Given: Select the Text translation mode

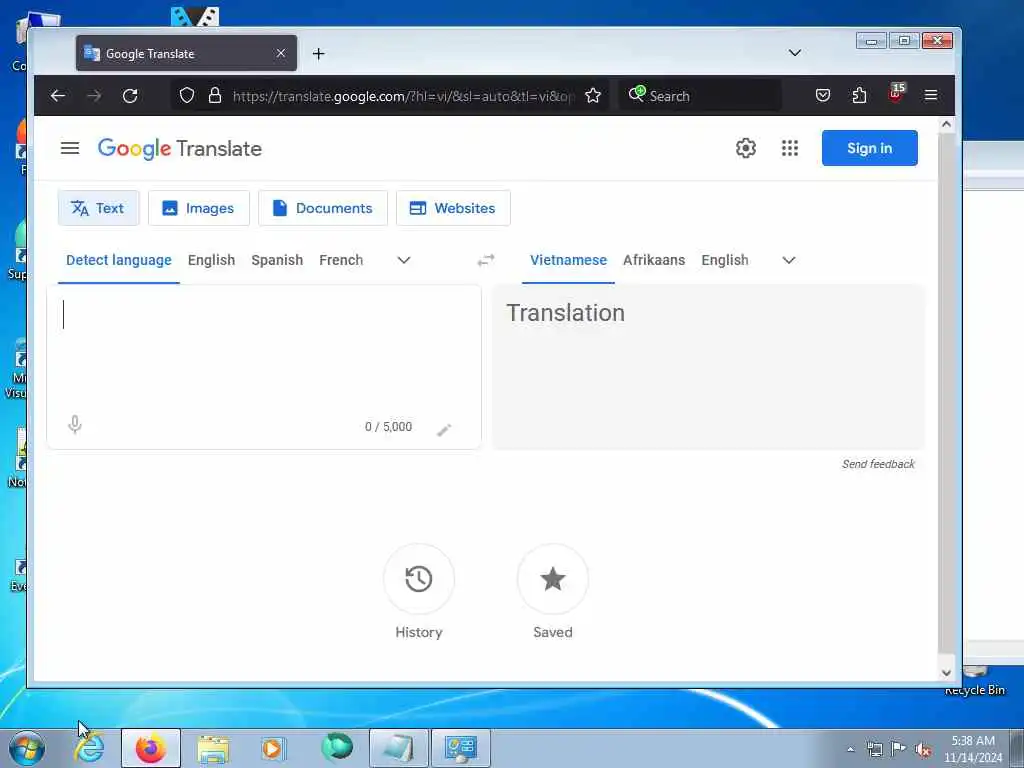Looking at the screenshot, I should coord(98,208).
